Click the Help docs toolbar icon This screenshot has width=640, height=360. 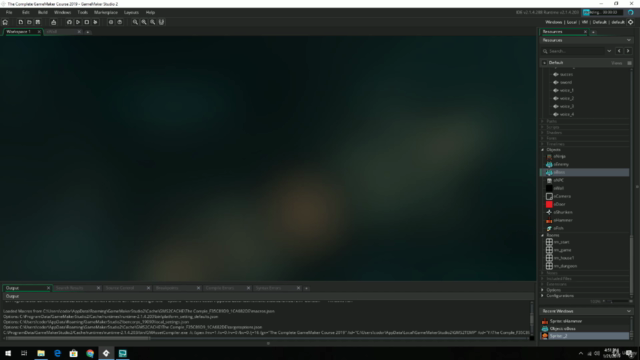tap(120, 22)
